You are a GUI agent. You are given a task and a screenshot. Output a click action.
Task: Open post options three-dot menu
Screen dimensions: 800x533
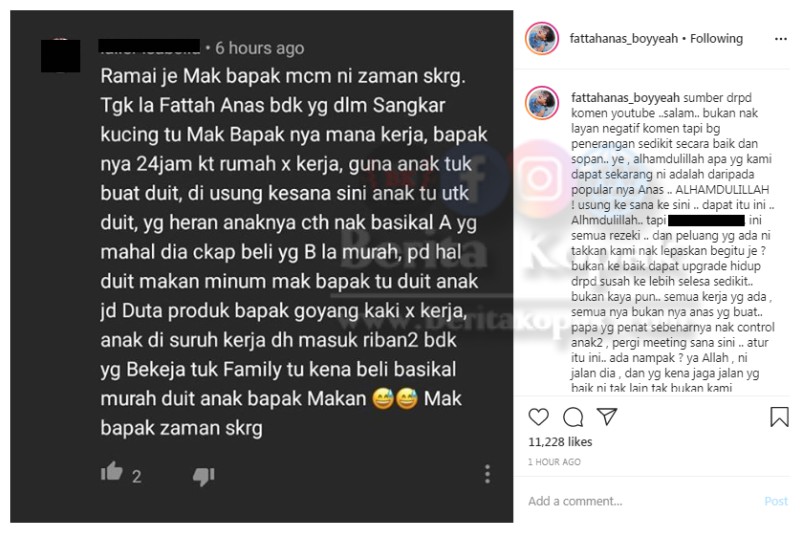[781, 39]
